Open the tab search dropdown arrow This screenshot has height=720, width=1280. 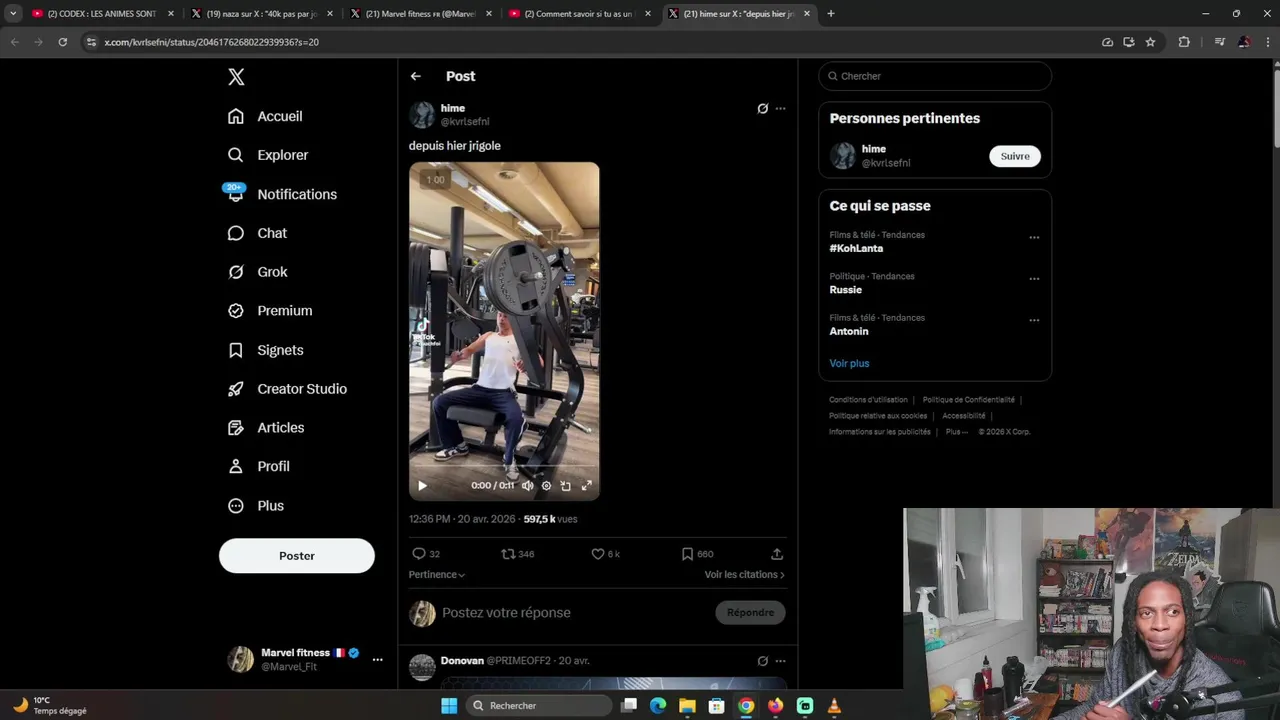(x=13, y=14)
